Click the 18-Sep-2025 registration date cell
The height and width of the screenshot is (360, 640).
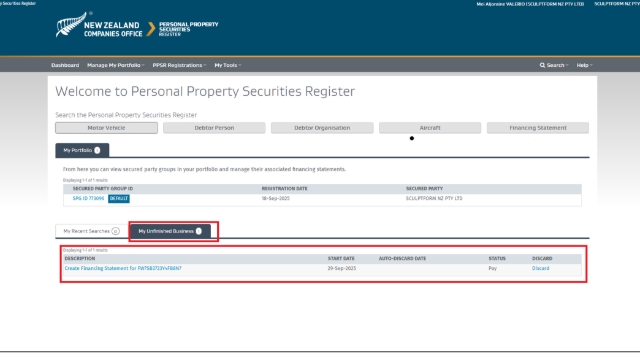tap(276, 198)
